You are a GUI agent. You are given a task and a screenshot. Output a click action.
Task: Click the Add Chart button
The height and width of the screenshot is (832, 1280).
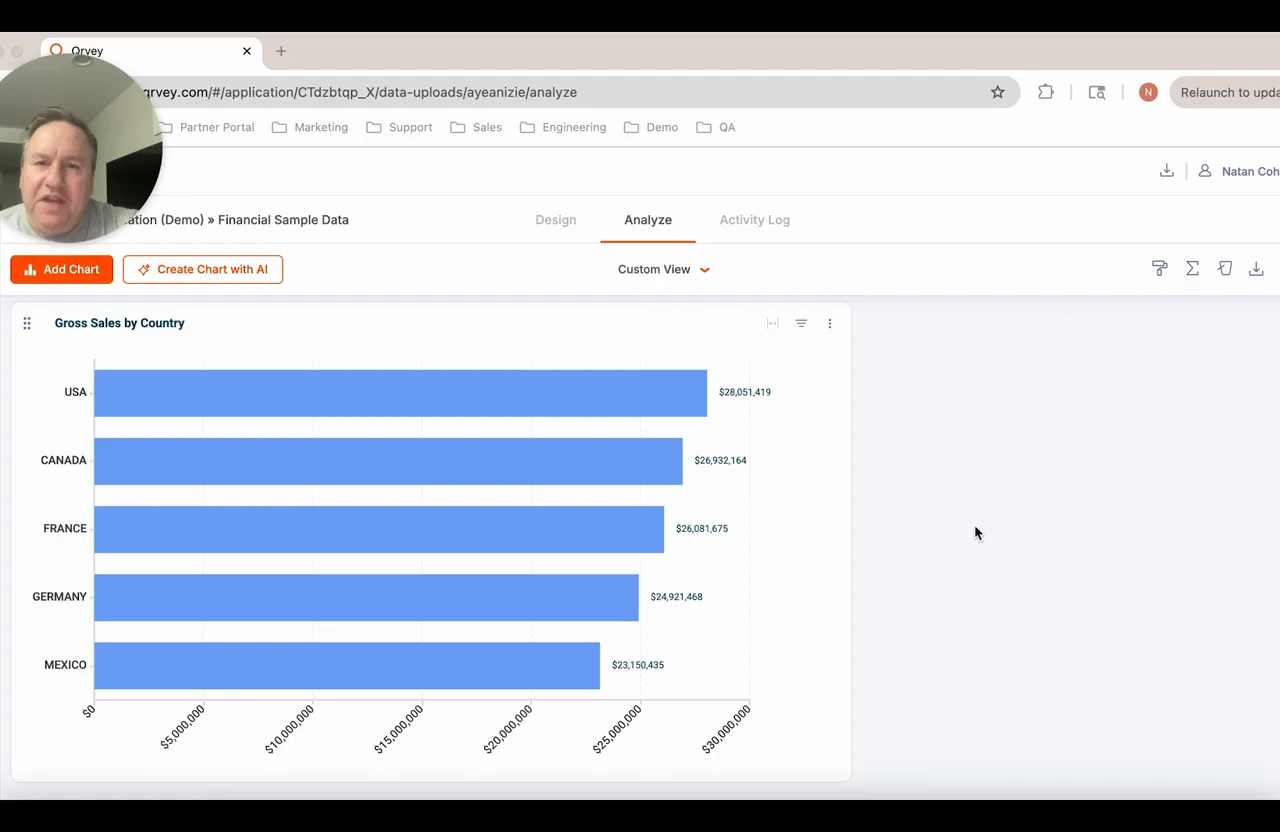(61, 269)
